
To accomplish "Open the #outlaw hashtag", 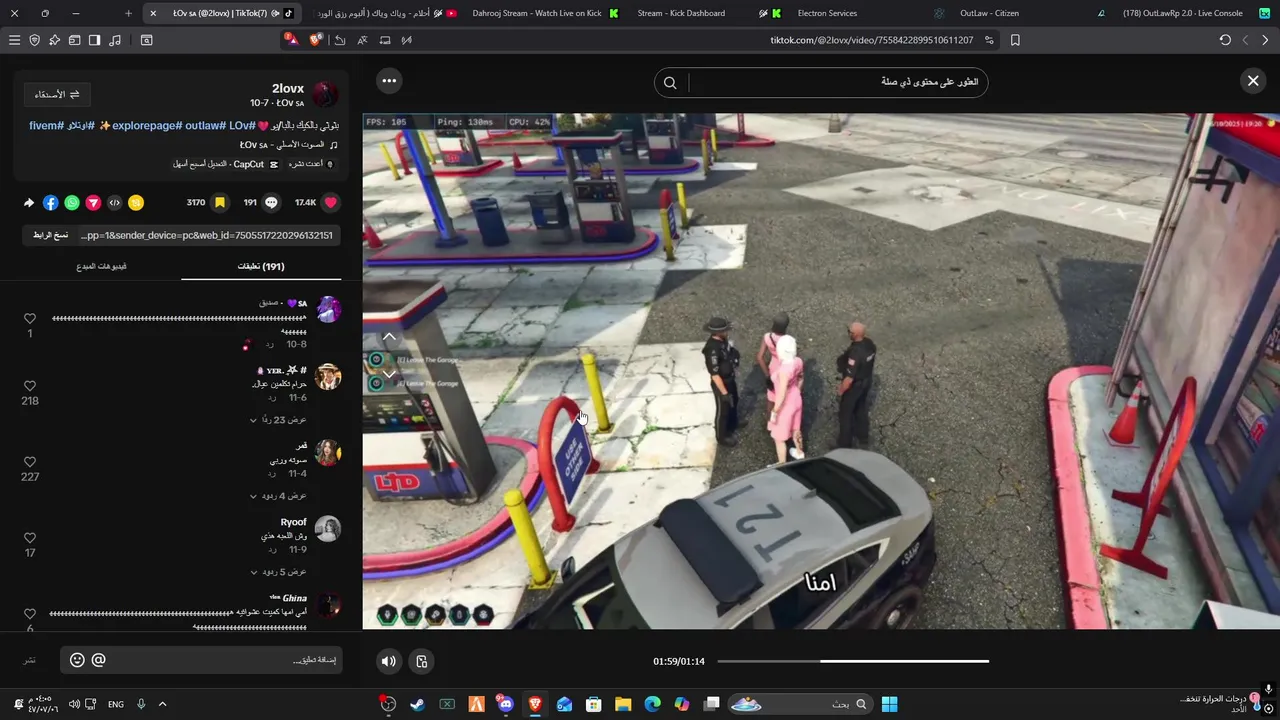I will click(206, 125).
